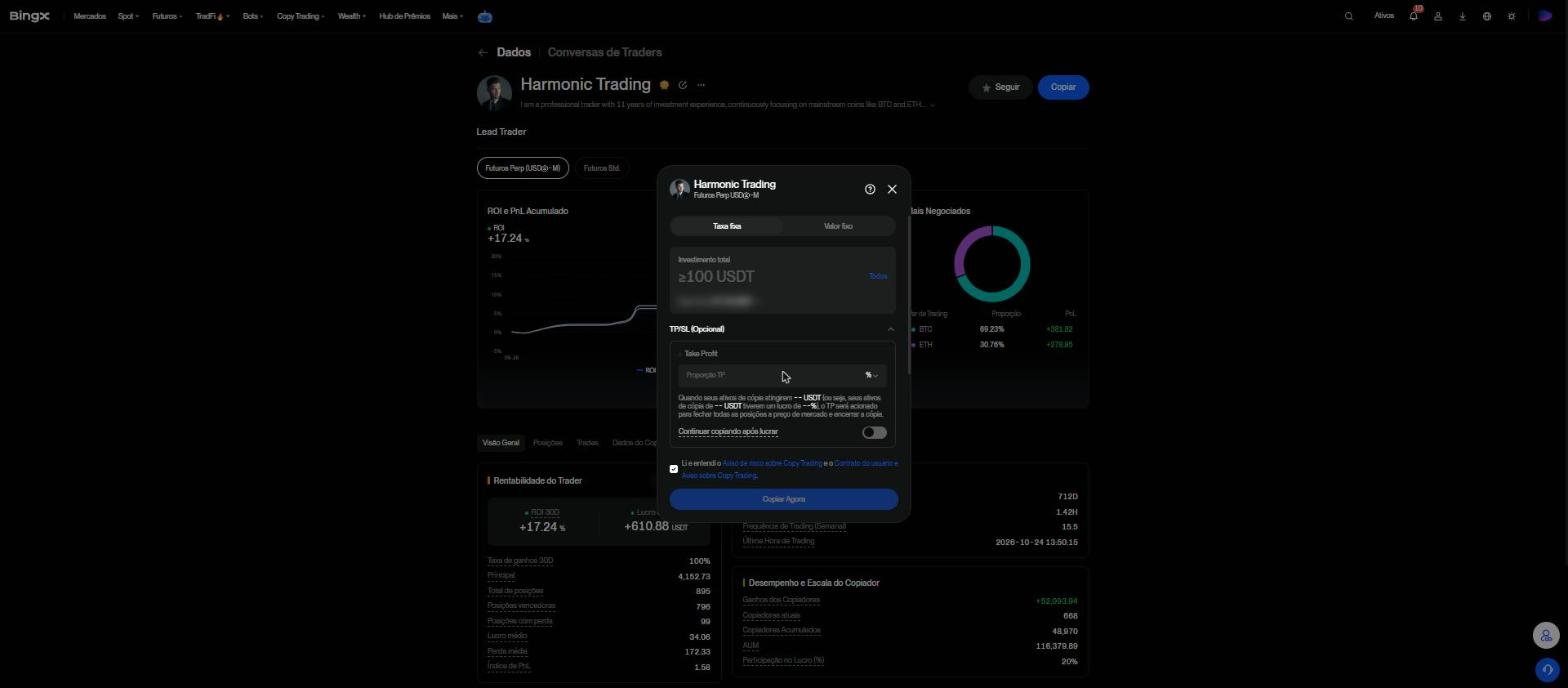1568x688 pixels.
Task: Click the download app icon
Action: coord(1462,16)
